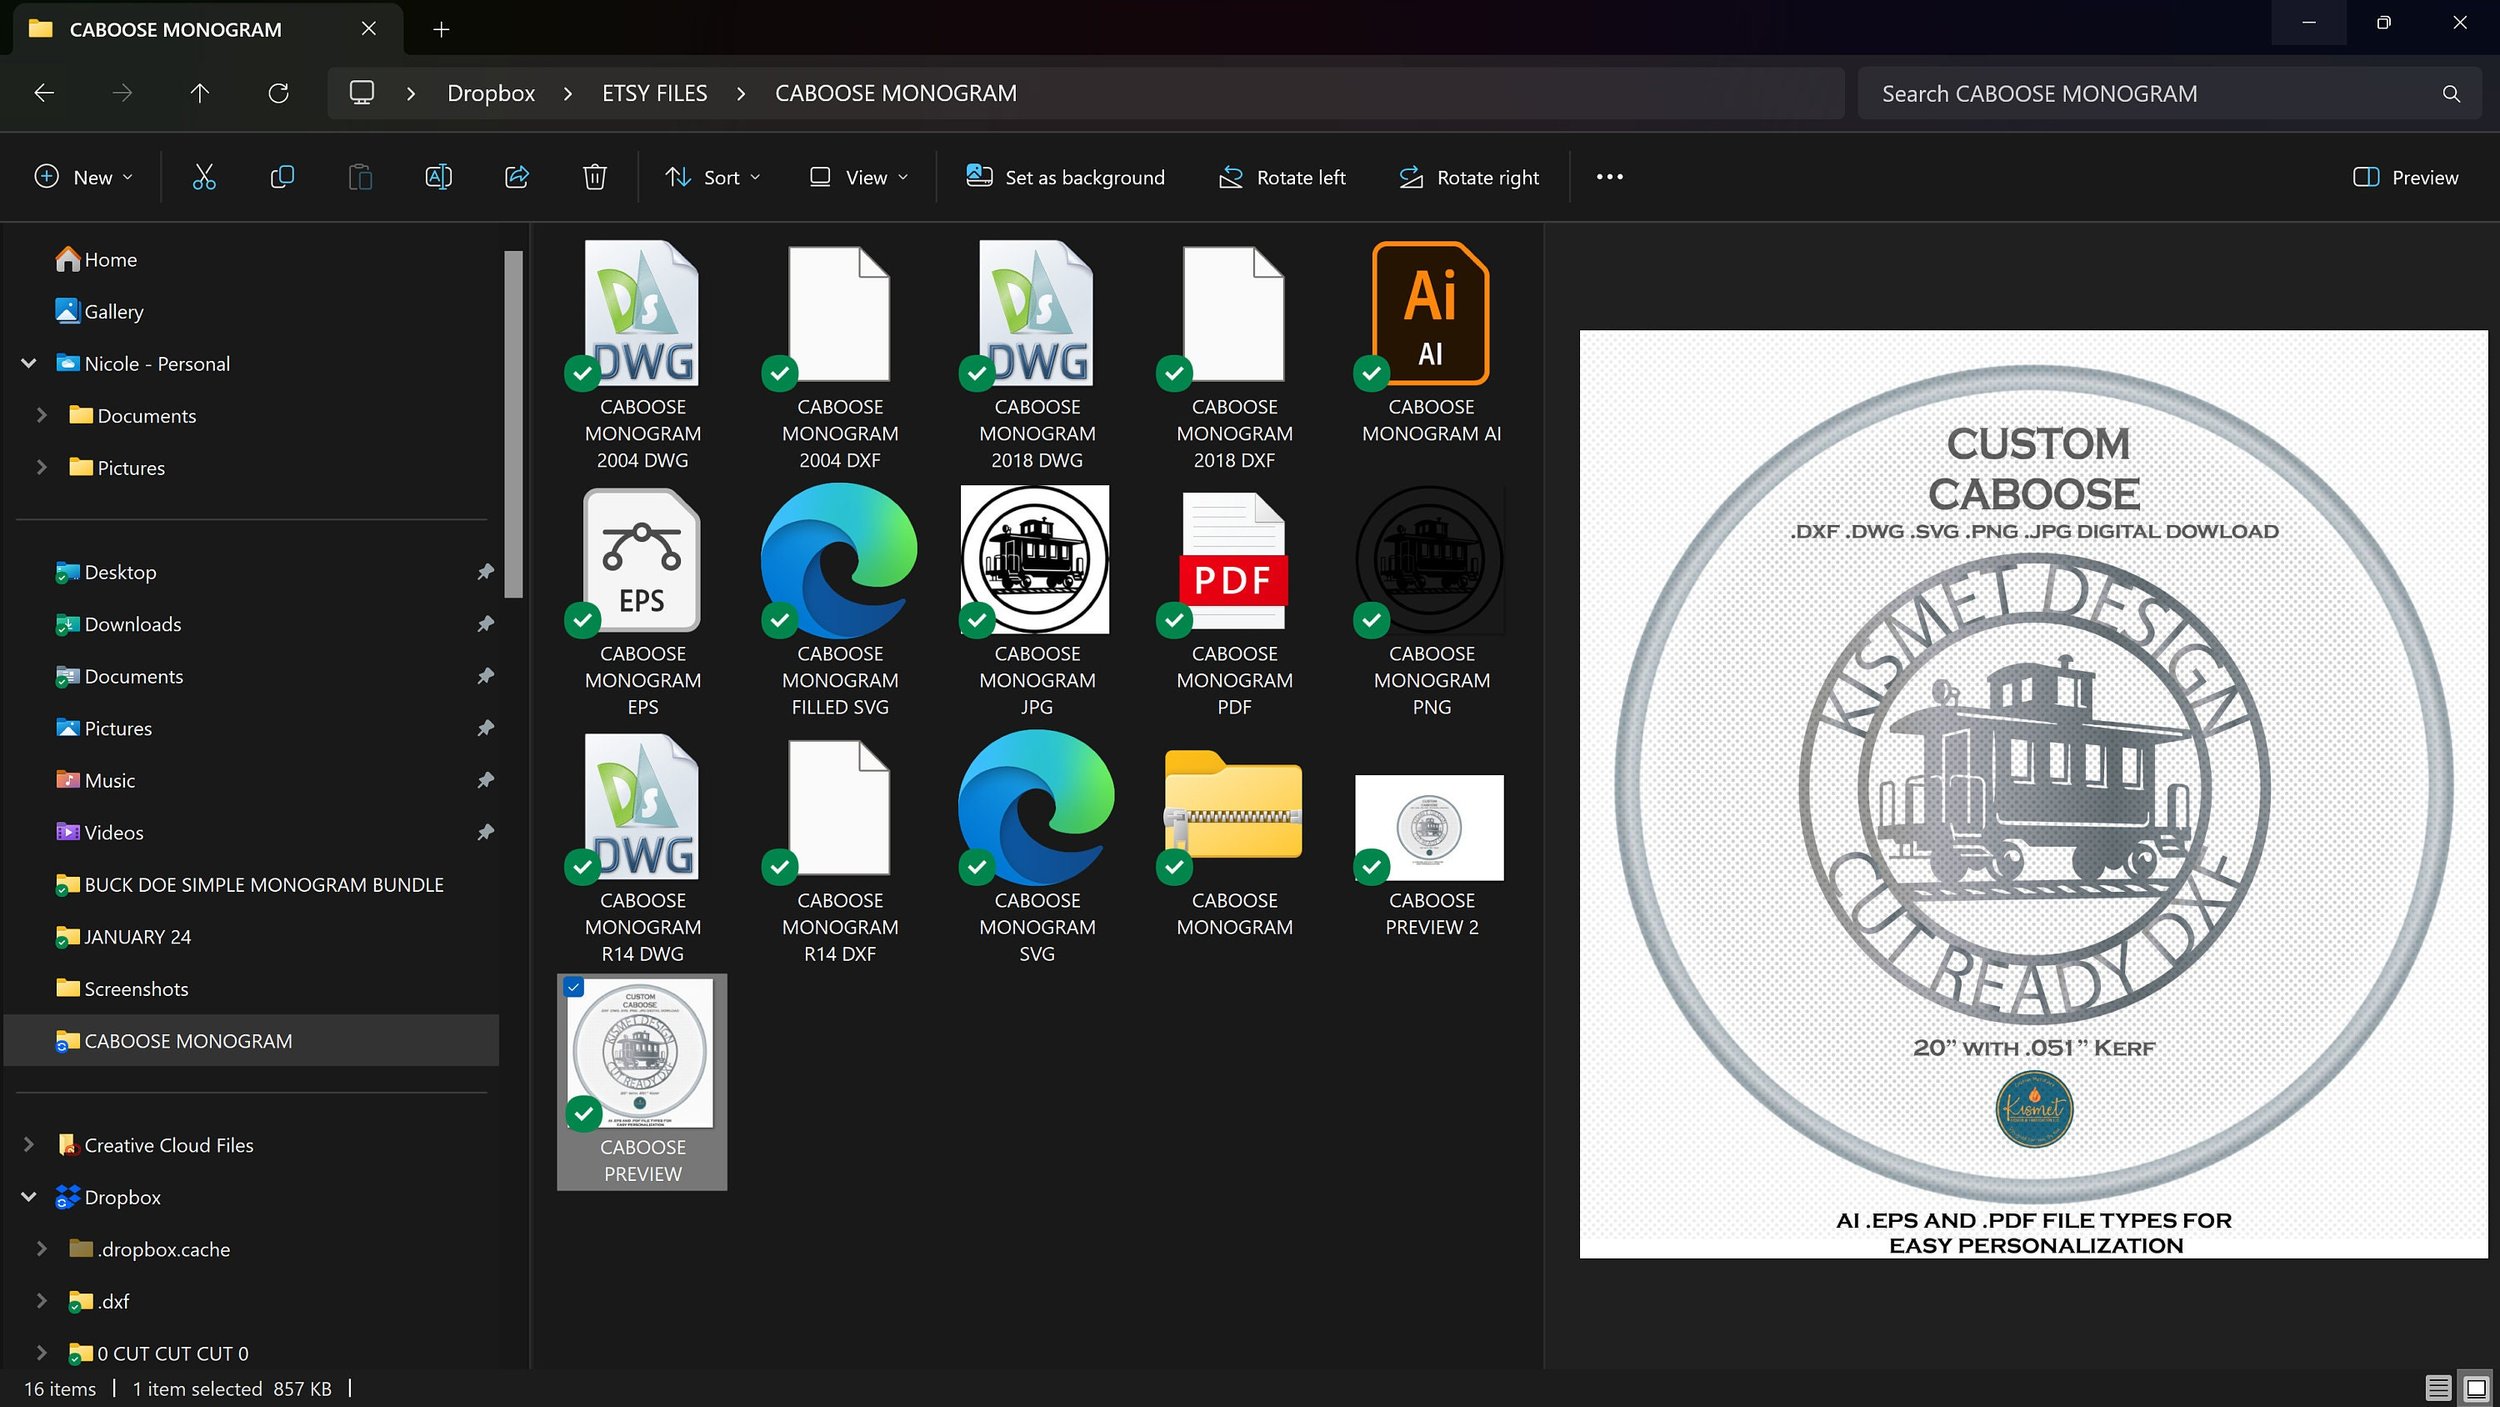The width and height of the screenshot is (2500, 1407).
Task: Click the Cut scissors icon
Action: click(204, 177)
